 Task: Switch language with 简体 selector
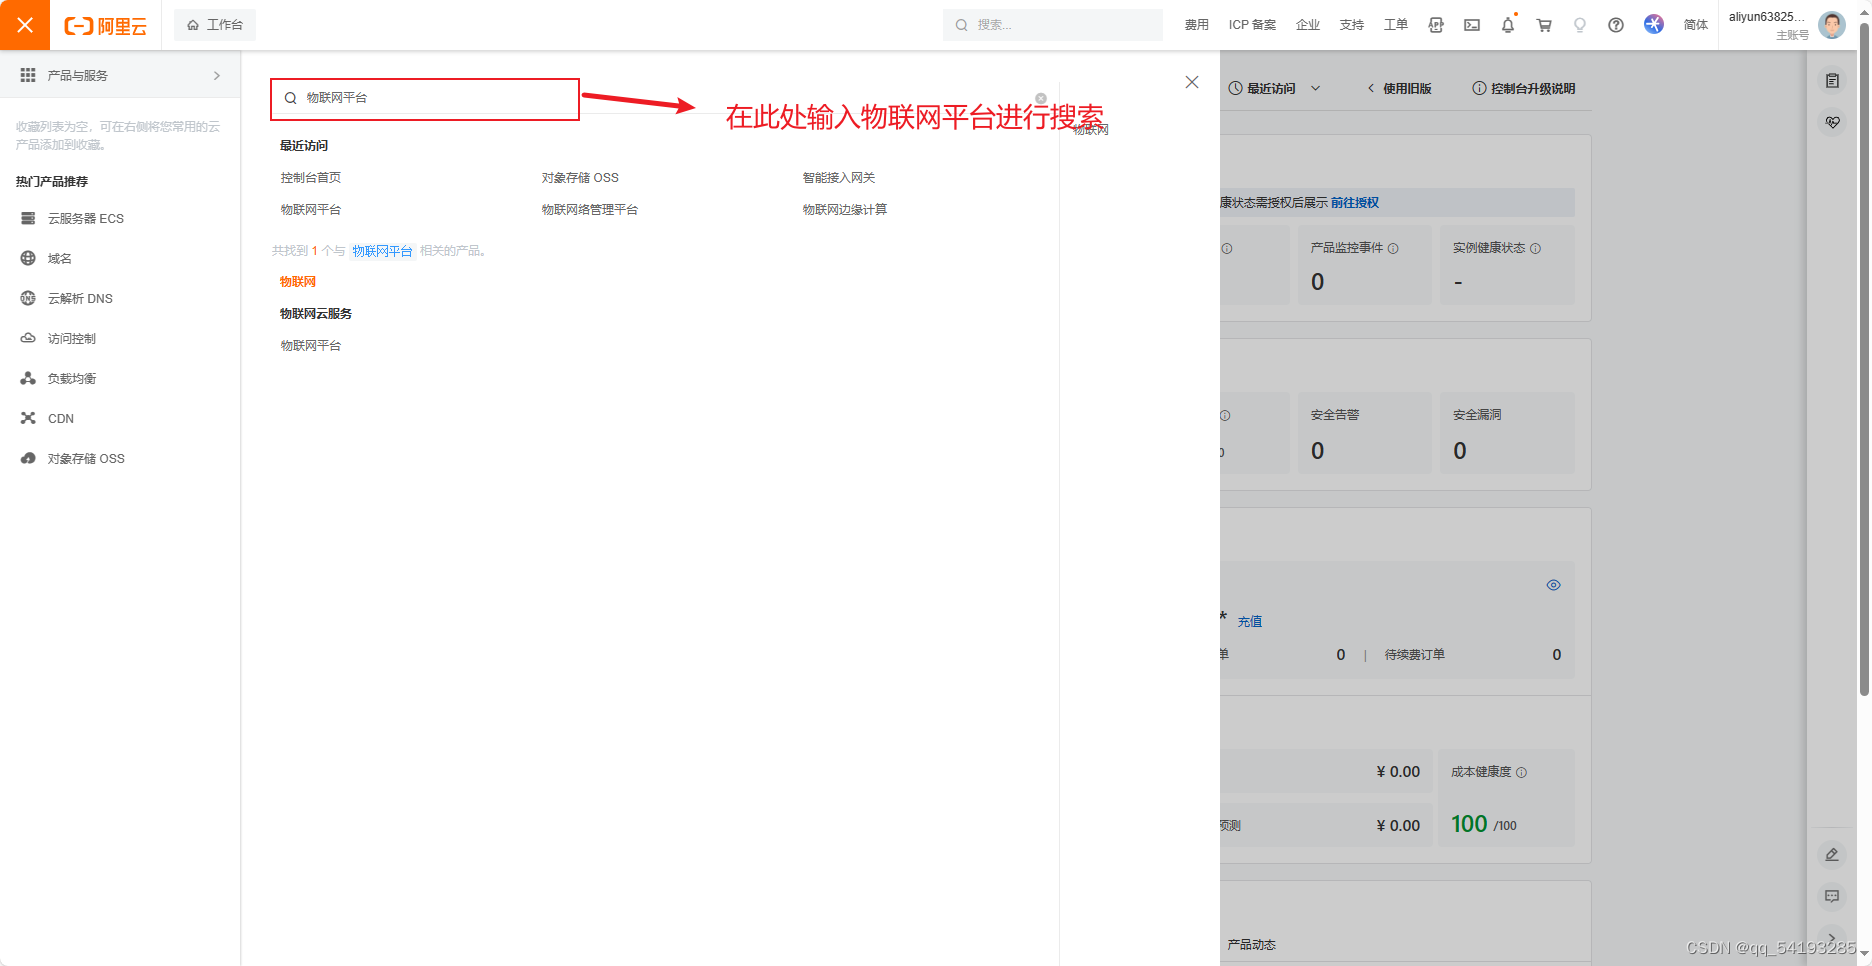[1696, 25]
